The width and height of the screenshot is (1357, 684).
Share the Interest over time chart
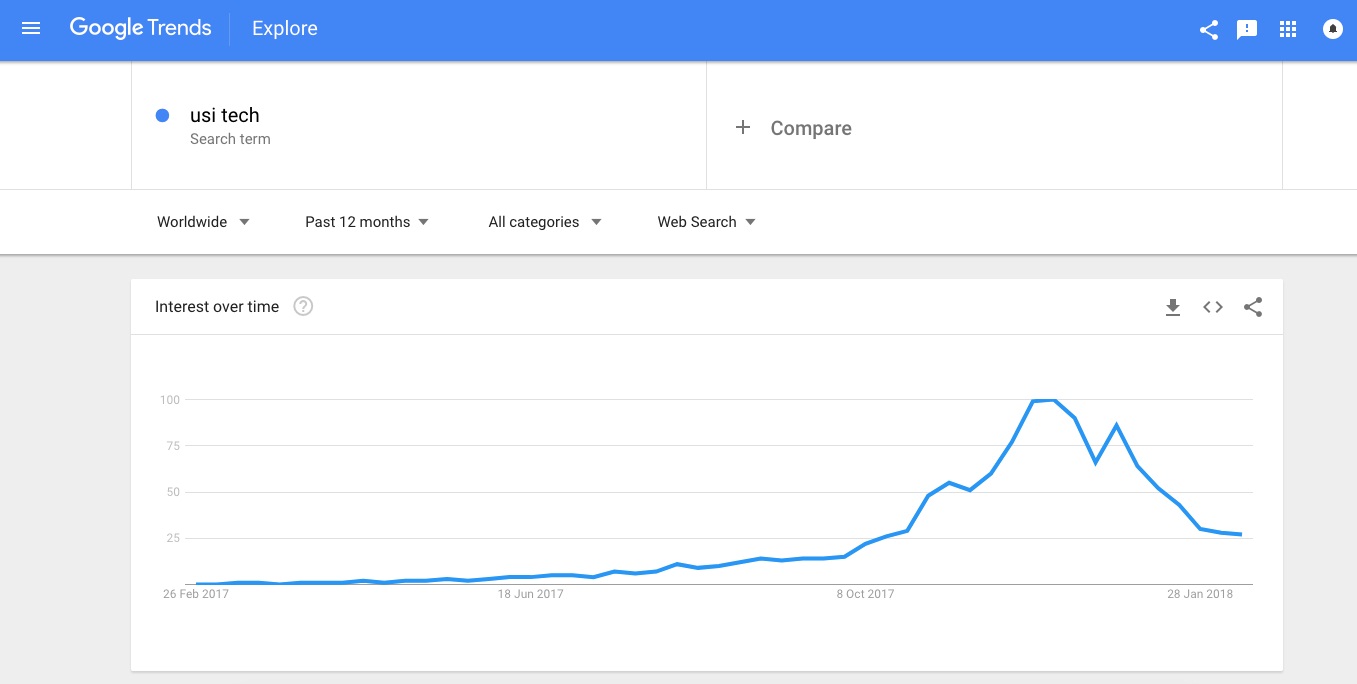(1253, 307)
